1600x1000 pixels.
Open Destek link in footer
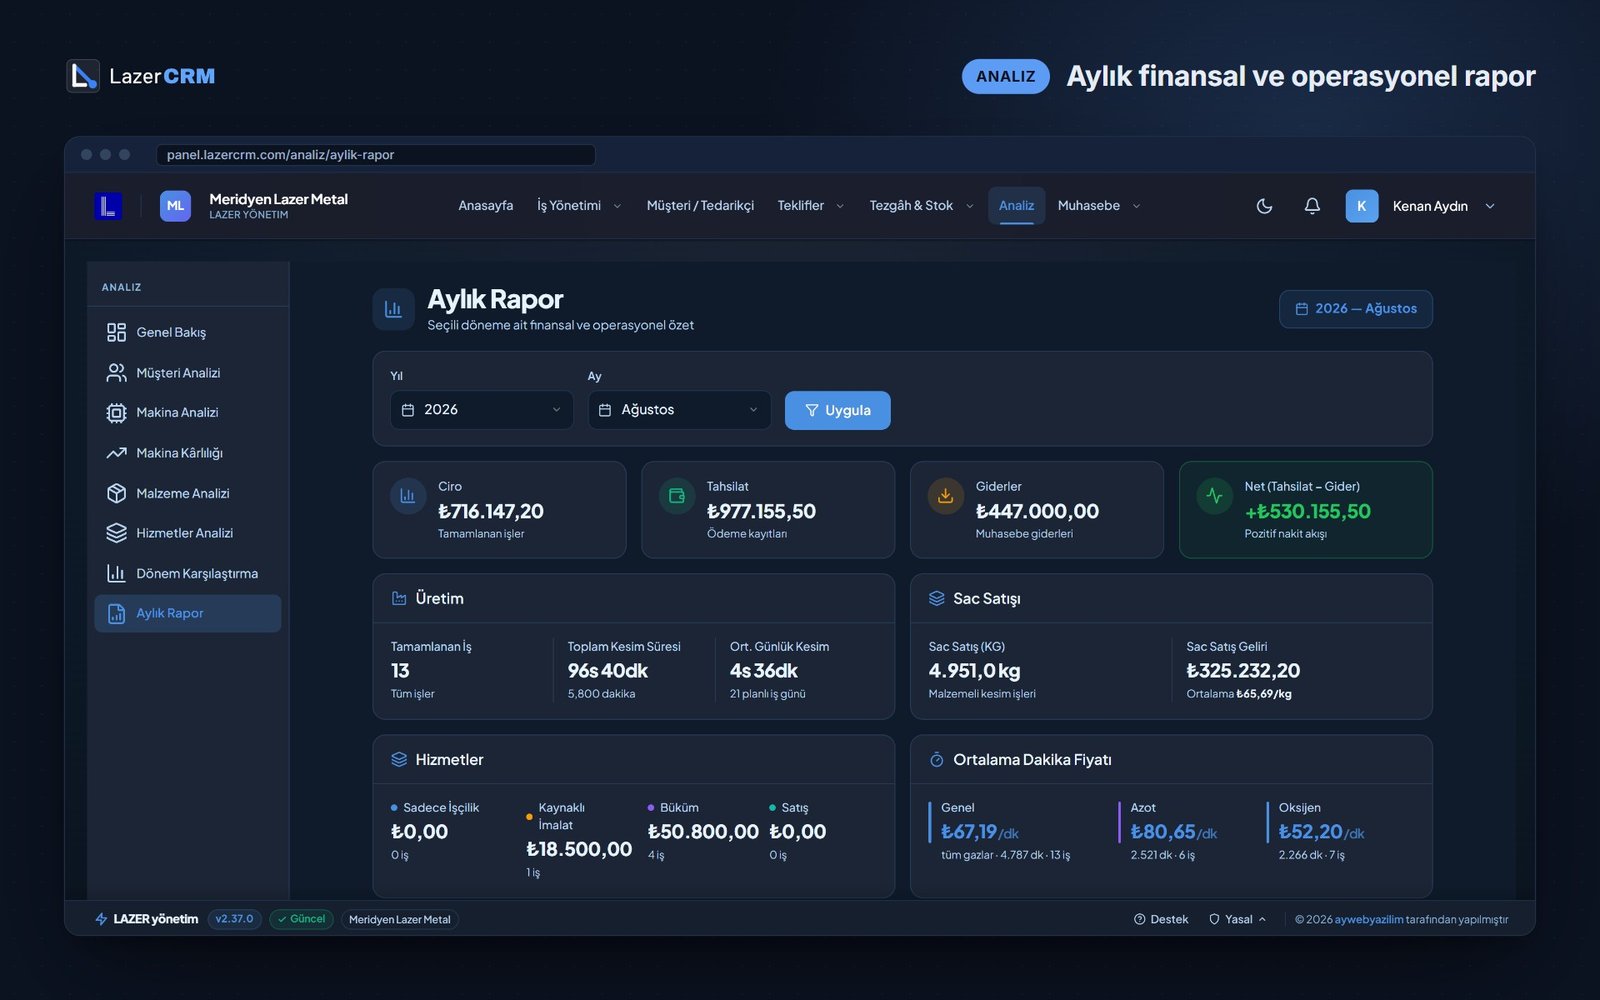point(1161,919)
